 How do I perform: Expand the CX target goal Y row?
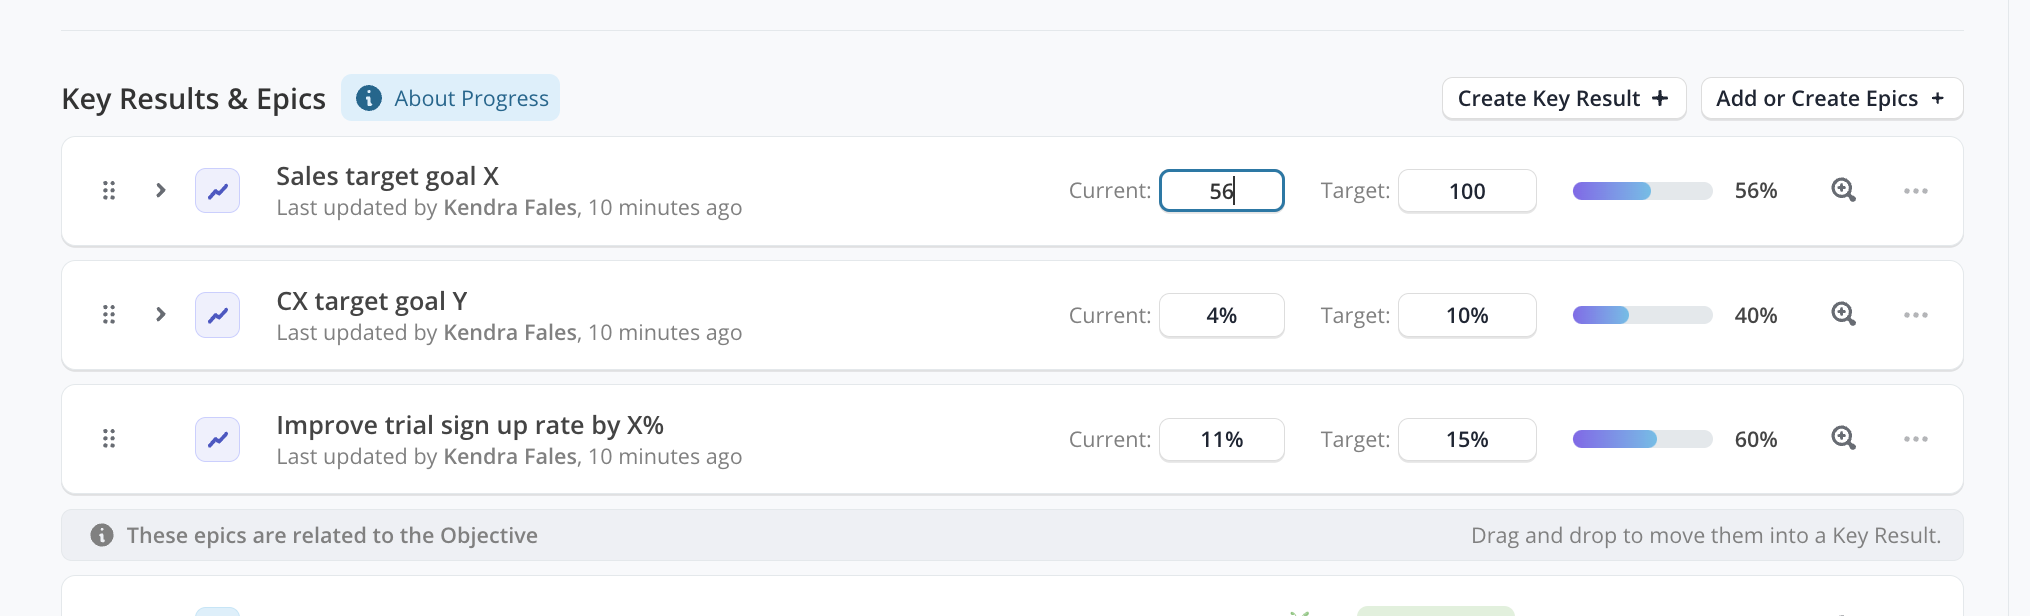[x=161, y=315]
